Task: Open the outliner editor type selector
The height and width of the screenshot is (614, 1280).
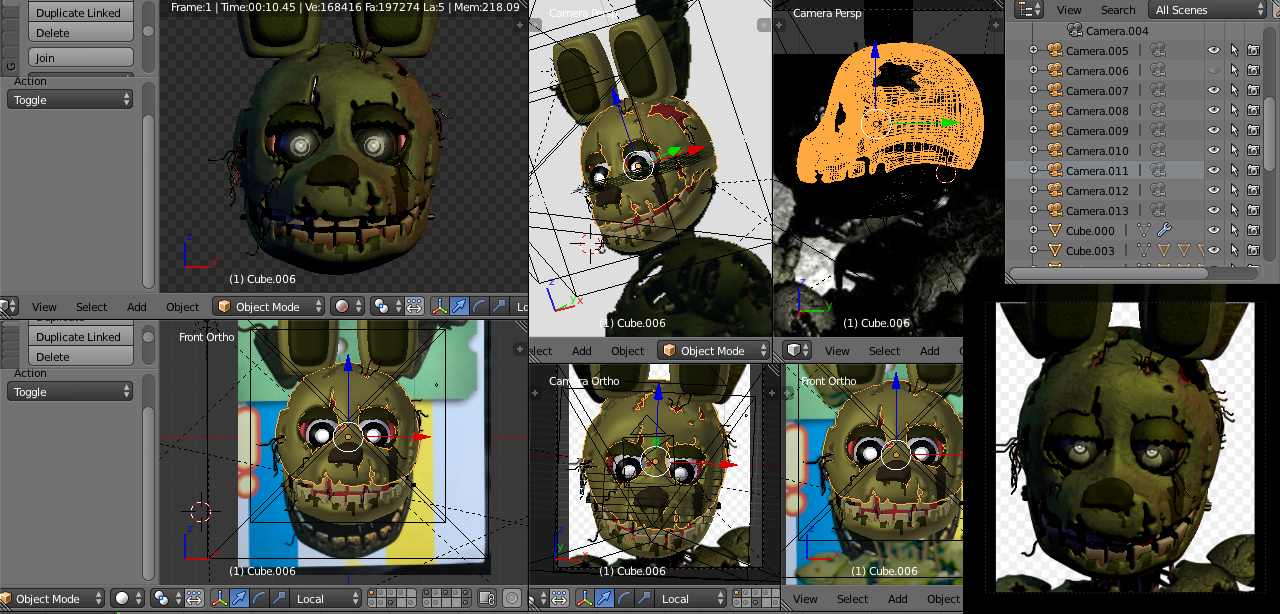Action: (1029, 9)
